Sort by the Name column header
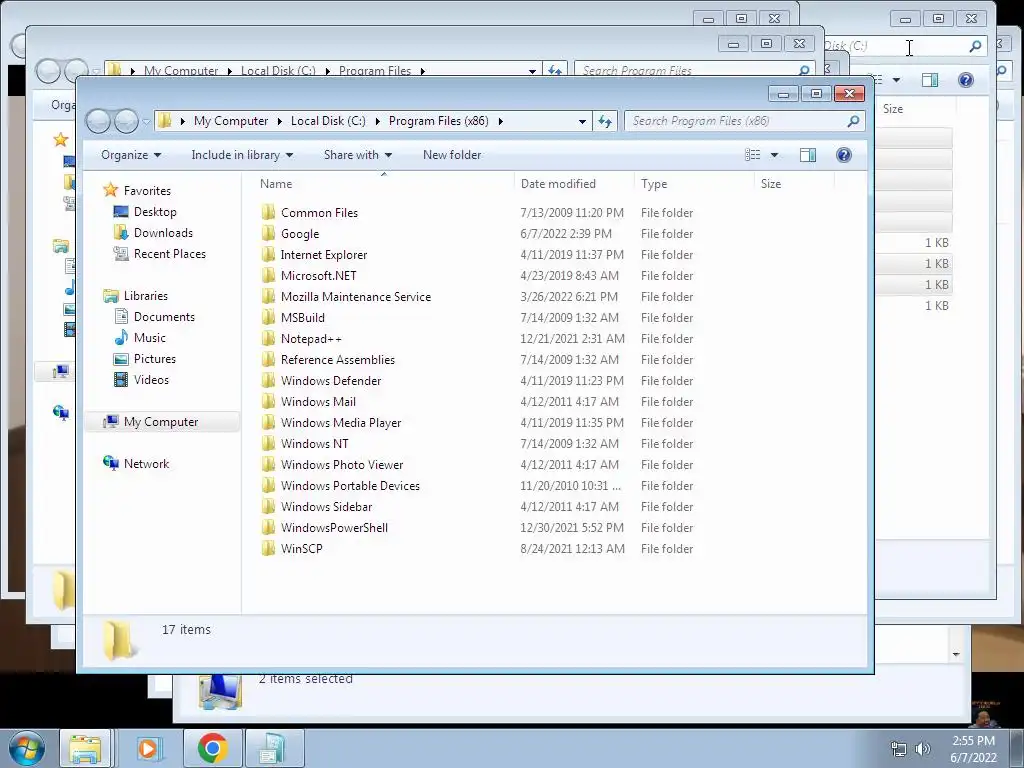This screenshot has height=768, width=1024. pyautogui.click(x=276, y=184)
